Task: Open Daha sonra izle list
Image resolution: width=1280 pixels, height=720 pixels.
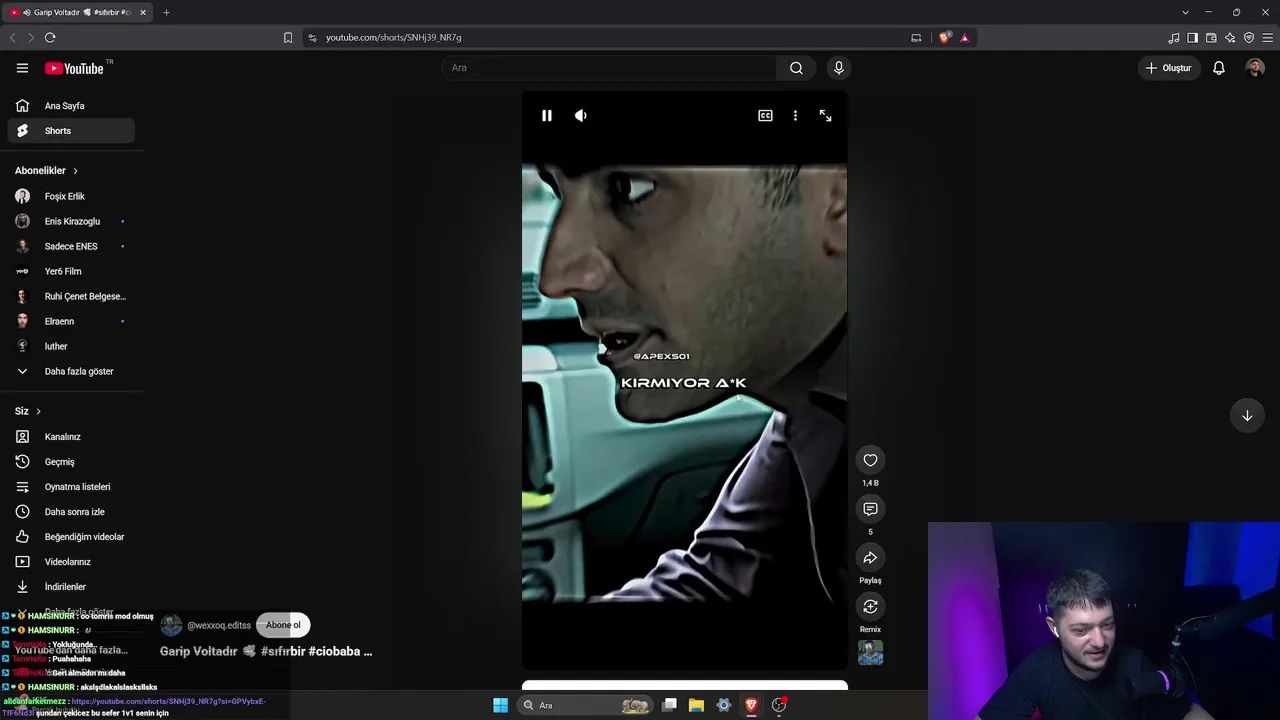Action: pyautogui.click(x=71, y=512)
